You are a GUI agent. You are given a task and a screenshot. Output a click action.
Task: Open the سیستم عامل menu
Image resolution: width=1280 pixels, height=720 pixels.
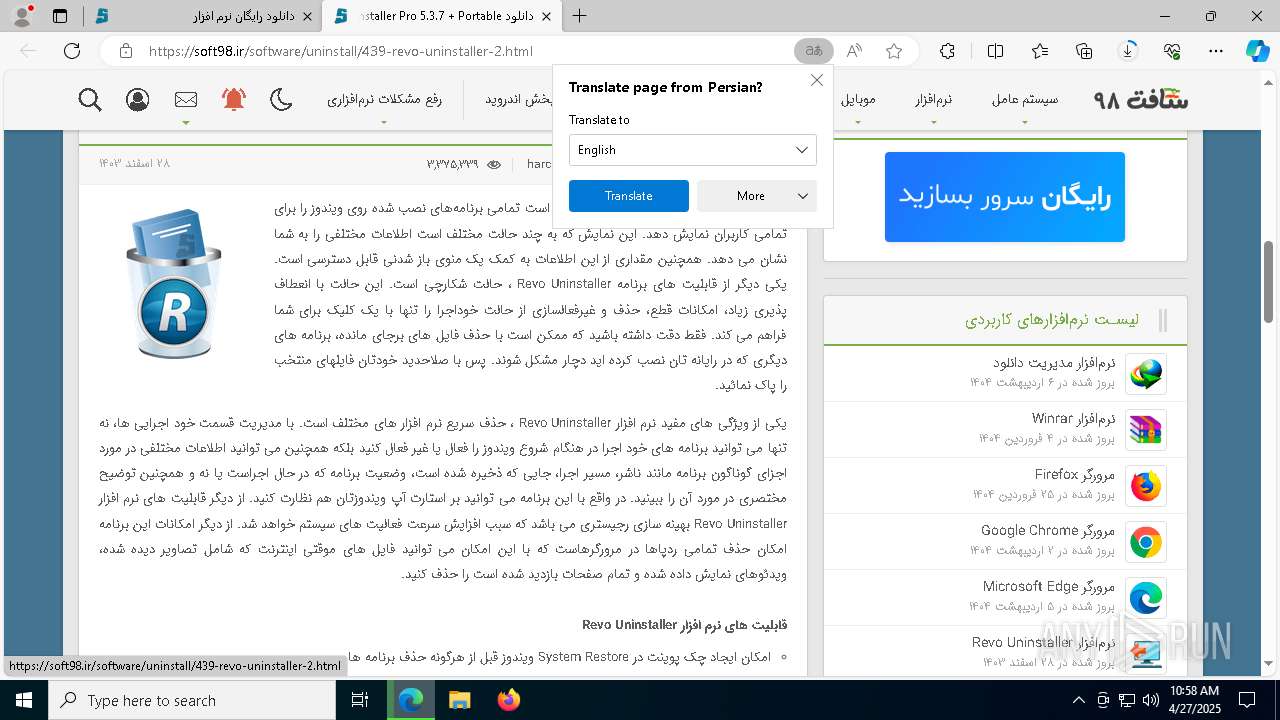[x=1025, y=99]
